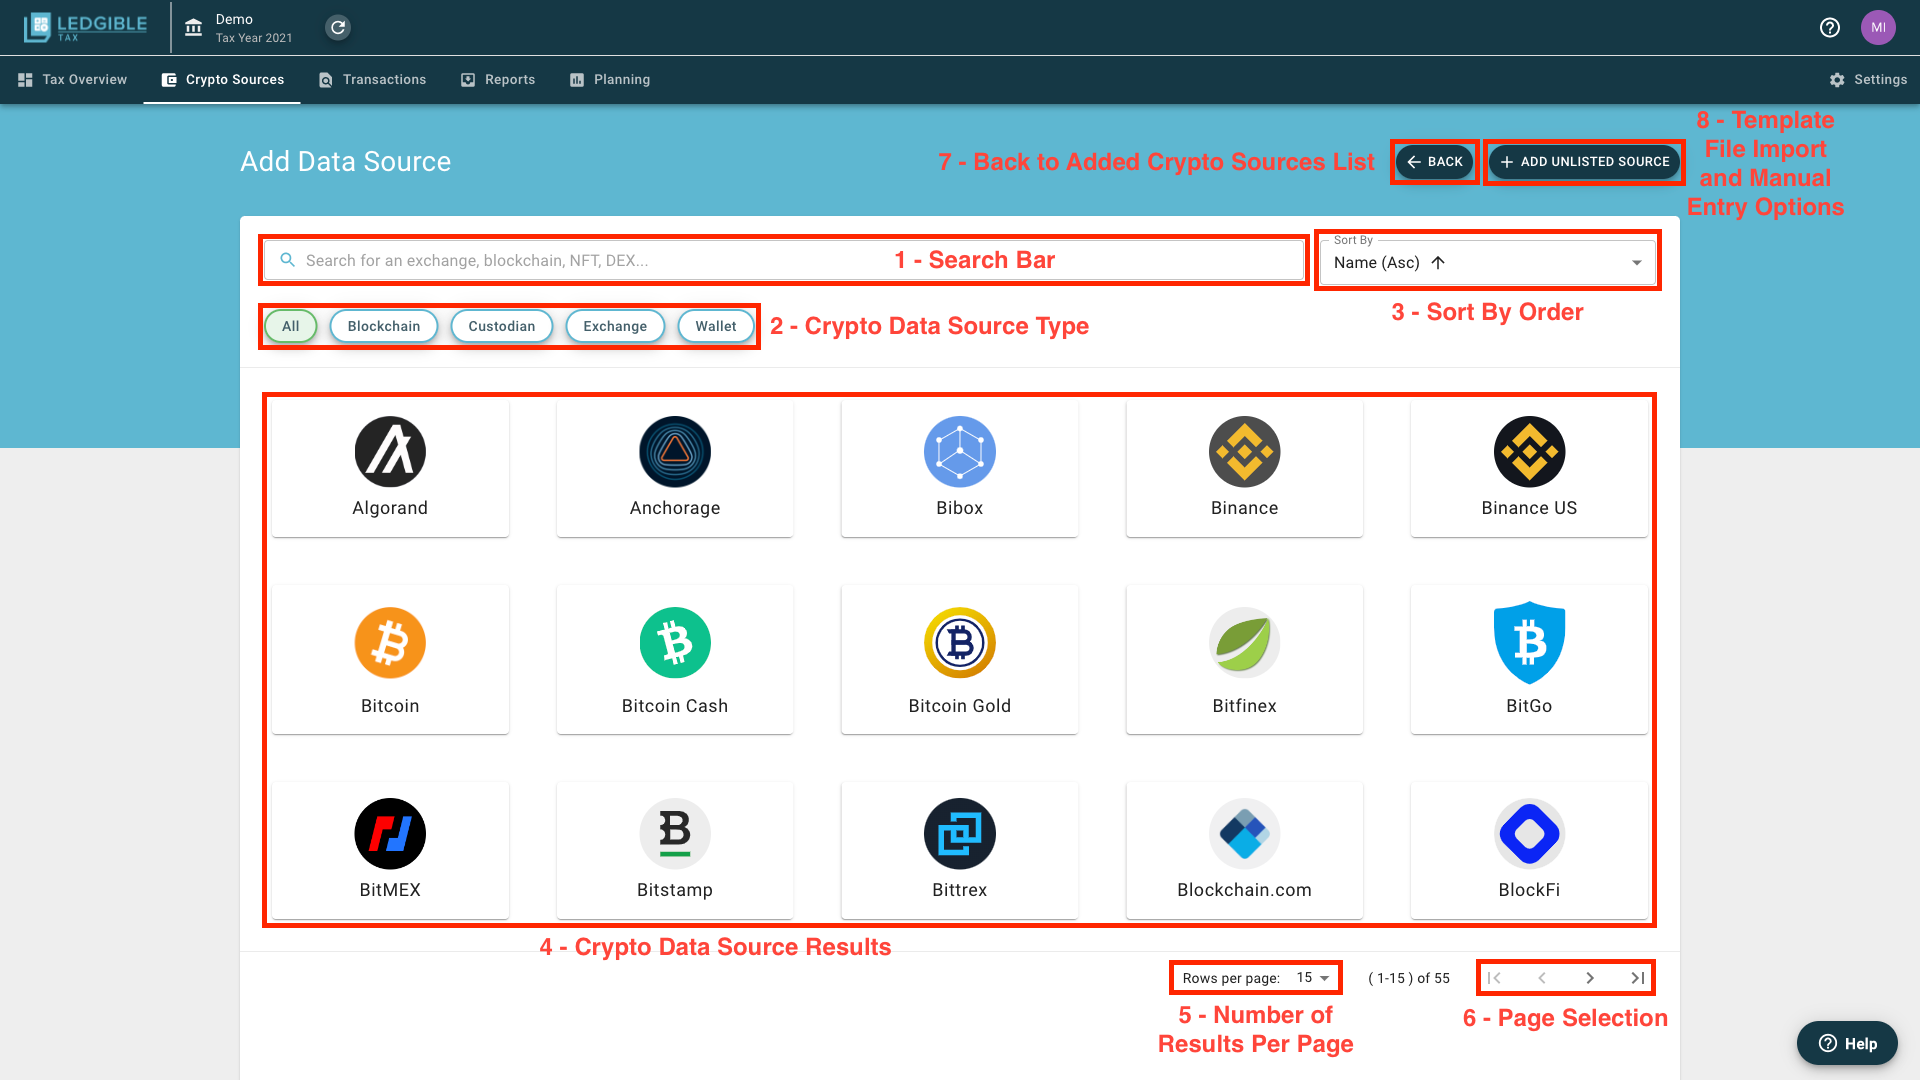This screenshot has width=1920, height=1080.
Task: Click the Blockchain.com label text
Action: point(1245,890)
